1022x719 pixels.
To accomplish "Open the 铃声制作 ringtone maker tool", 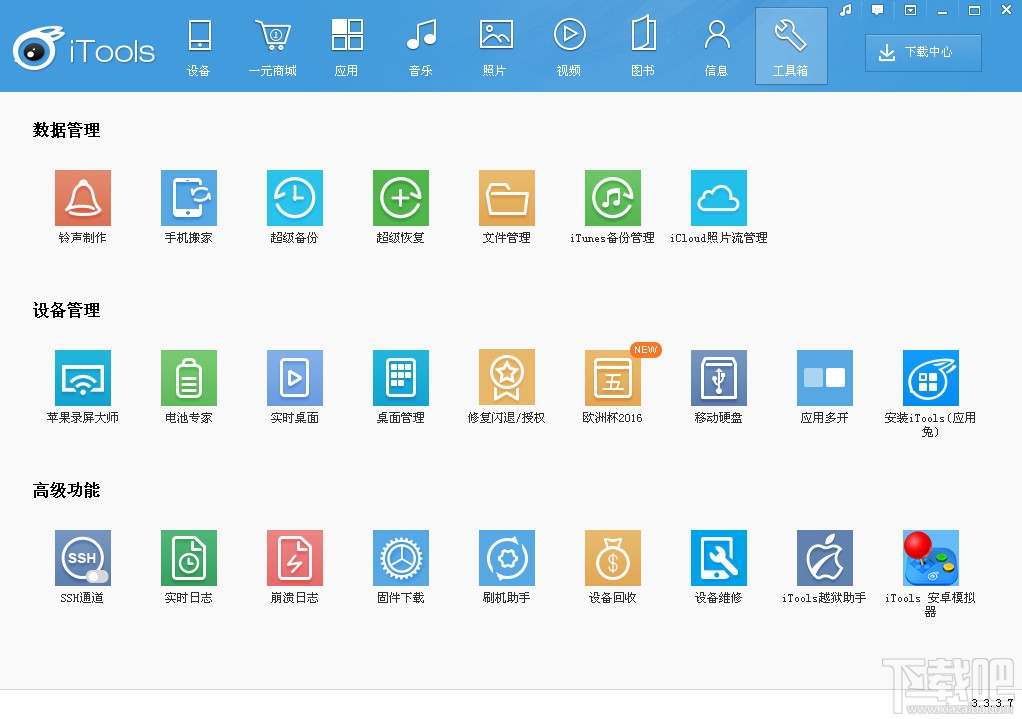I will click(x=83, y=196).
